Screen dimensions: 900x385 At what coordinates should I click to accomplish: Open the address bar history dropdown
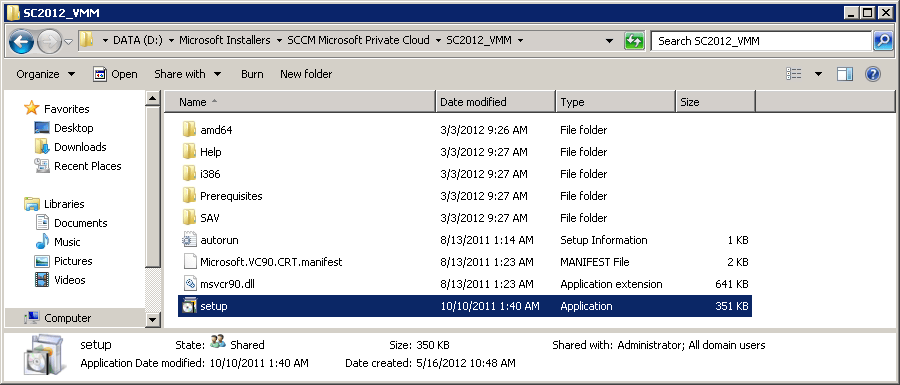point(610,41)
